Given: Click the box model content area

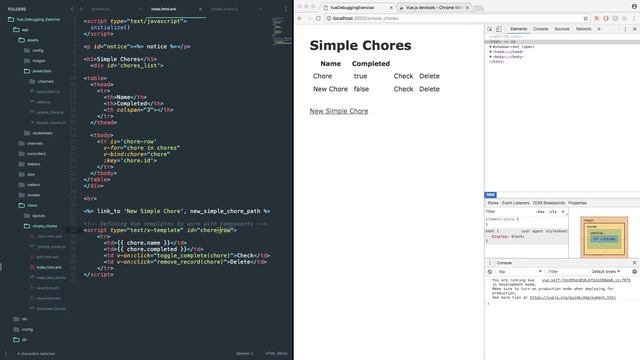Looking at the screenshot, I should coord(604,239).
